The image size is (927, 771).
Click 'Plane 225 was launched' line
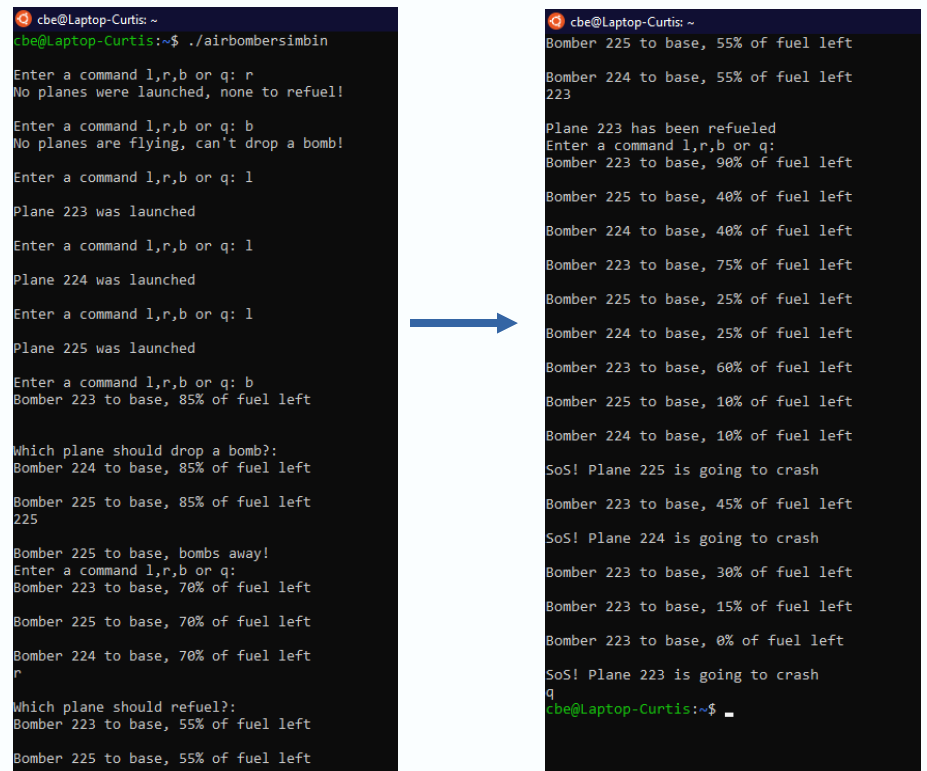[x=104, y=348]
